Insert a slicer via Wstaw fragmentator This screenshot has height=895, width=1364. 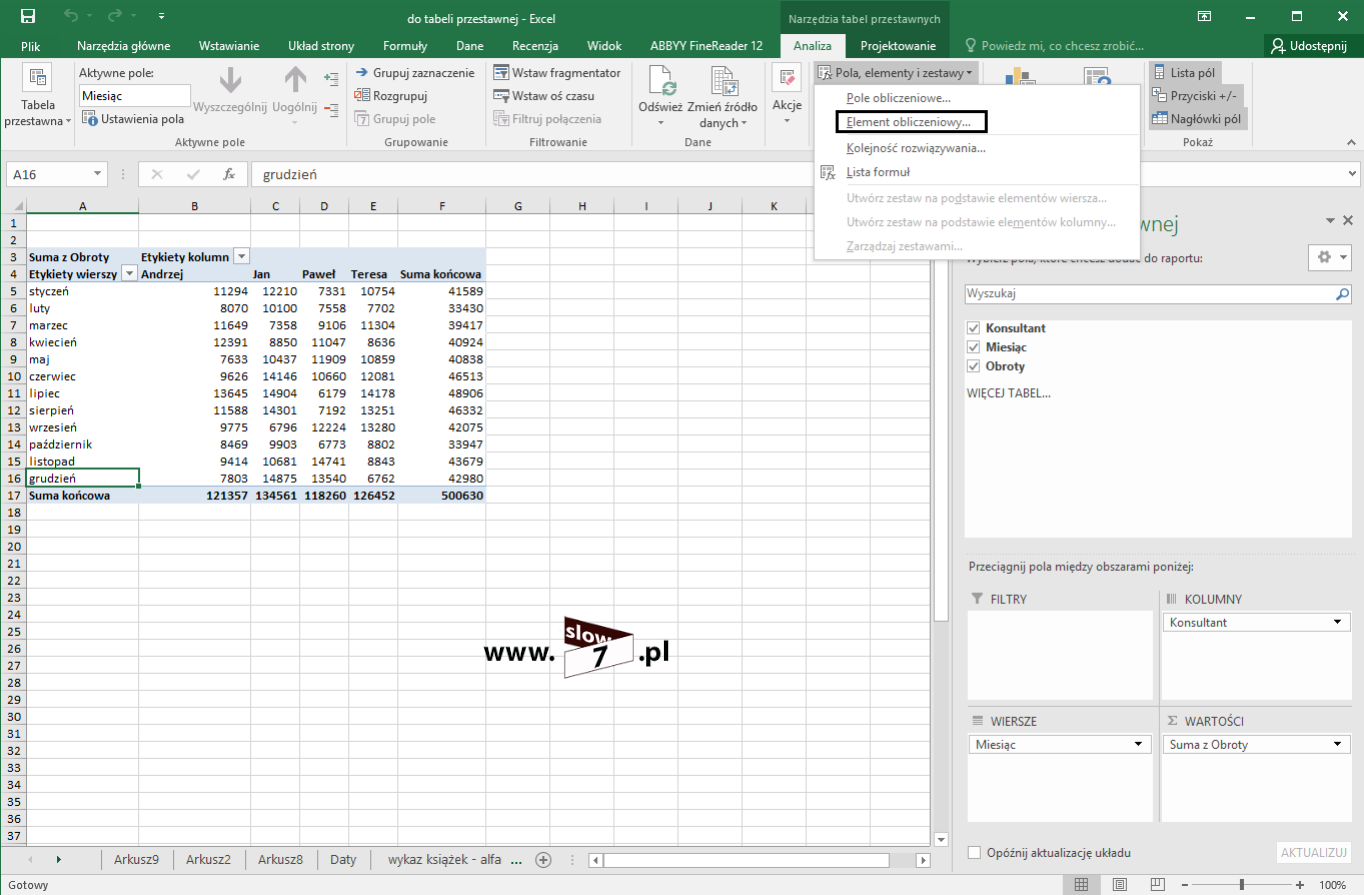[557, 73]
